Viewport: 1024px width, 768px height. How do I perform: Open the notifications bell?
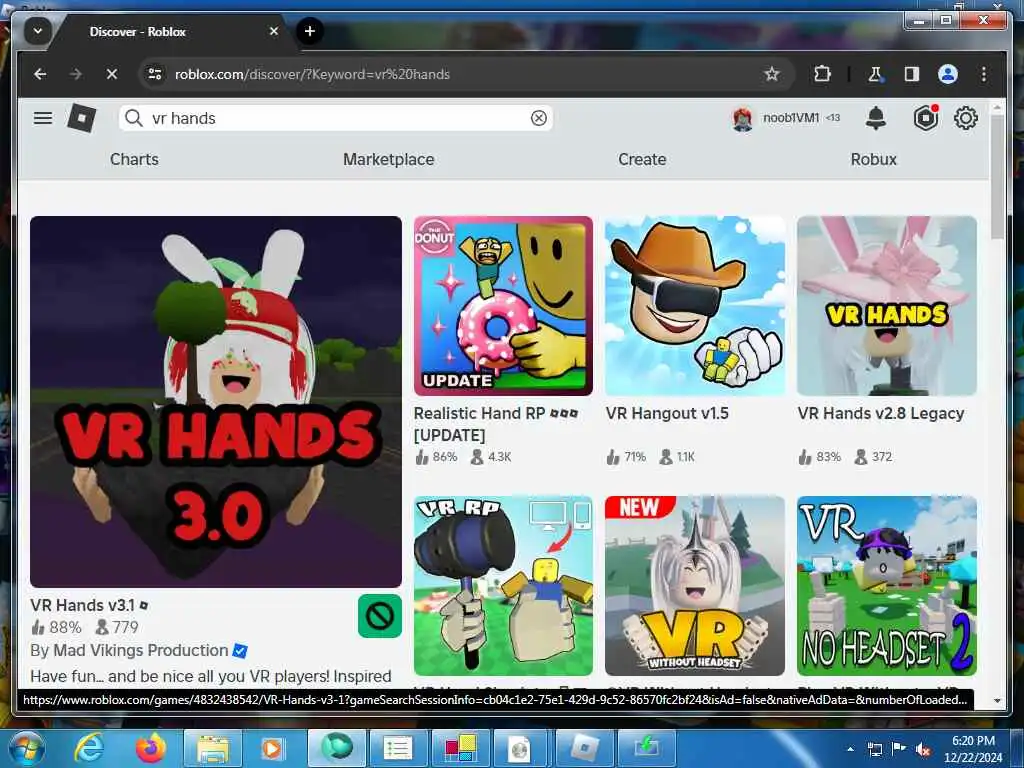[876, 118]
